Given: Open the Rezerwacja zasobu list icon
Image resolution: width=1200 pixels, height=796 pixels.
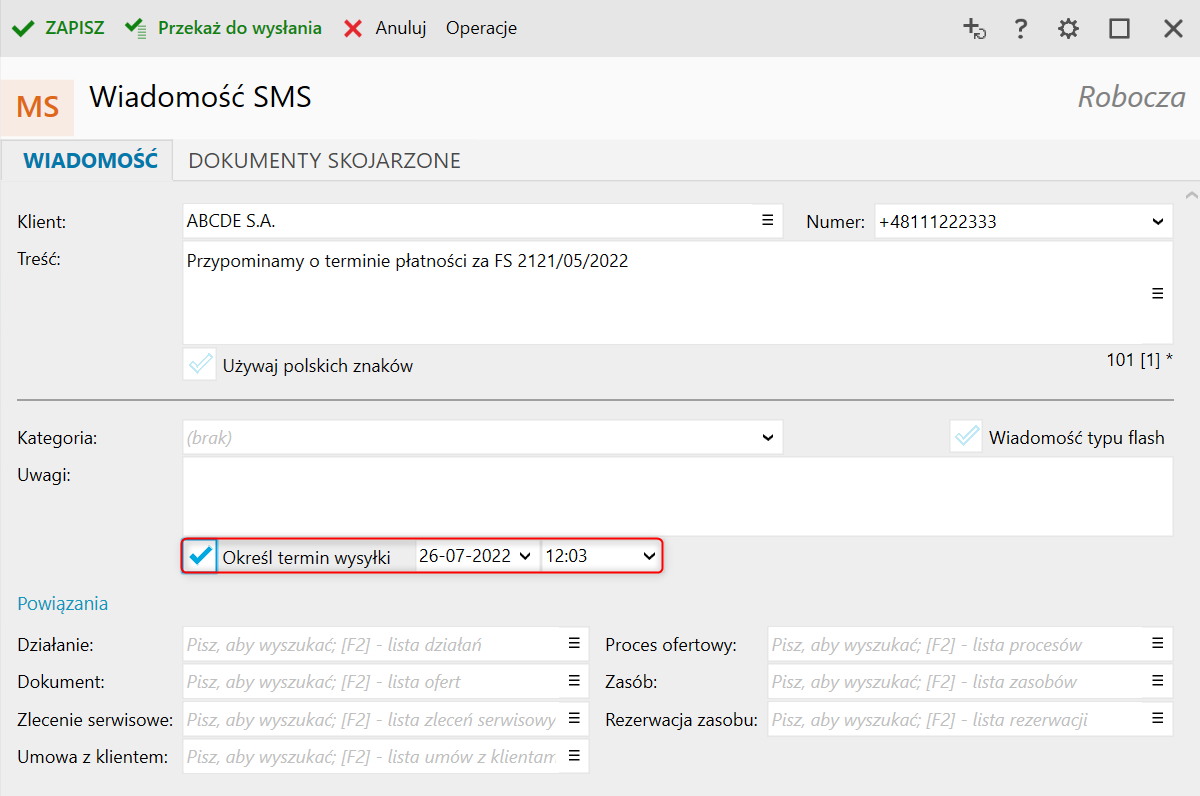Looking at the screenshot, I should coord(1157,717).
